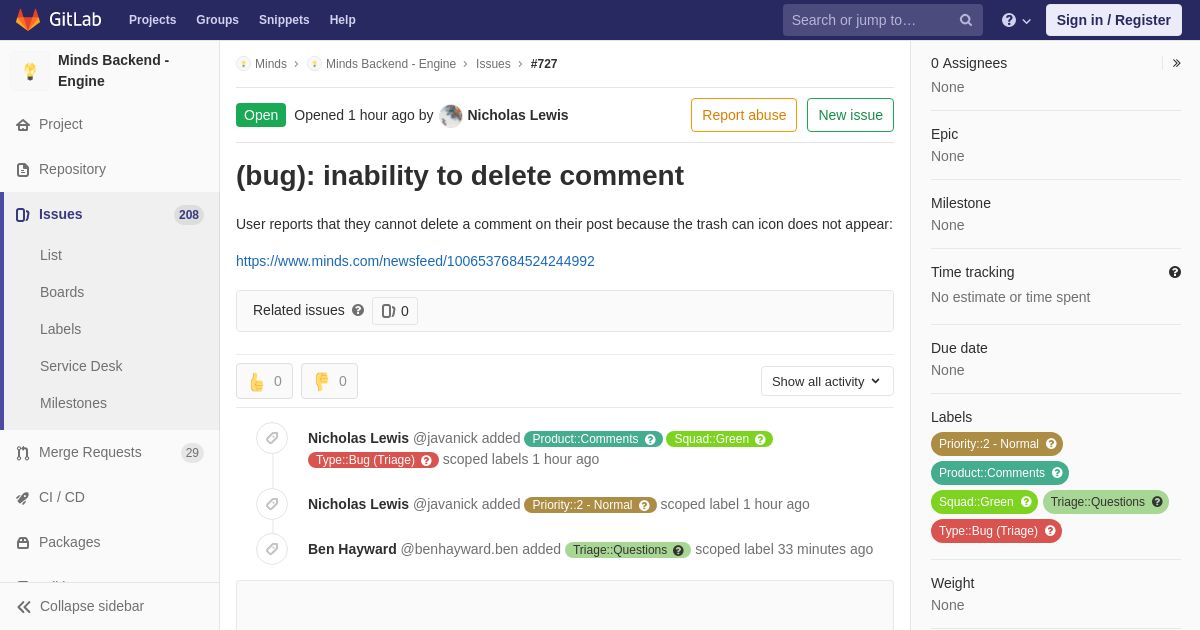Click the New issue button
Image resolution: width=1200 pixels, height=630 pixels.
point(850,115)
